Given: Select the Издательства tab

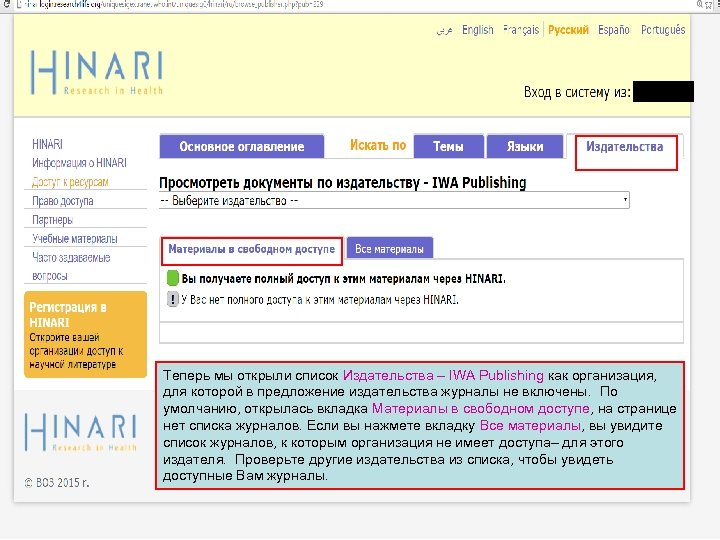Looking at the screenshot, I should (624, 147).
